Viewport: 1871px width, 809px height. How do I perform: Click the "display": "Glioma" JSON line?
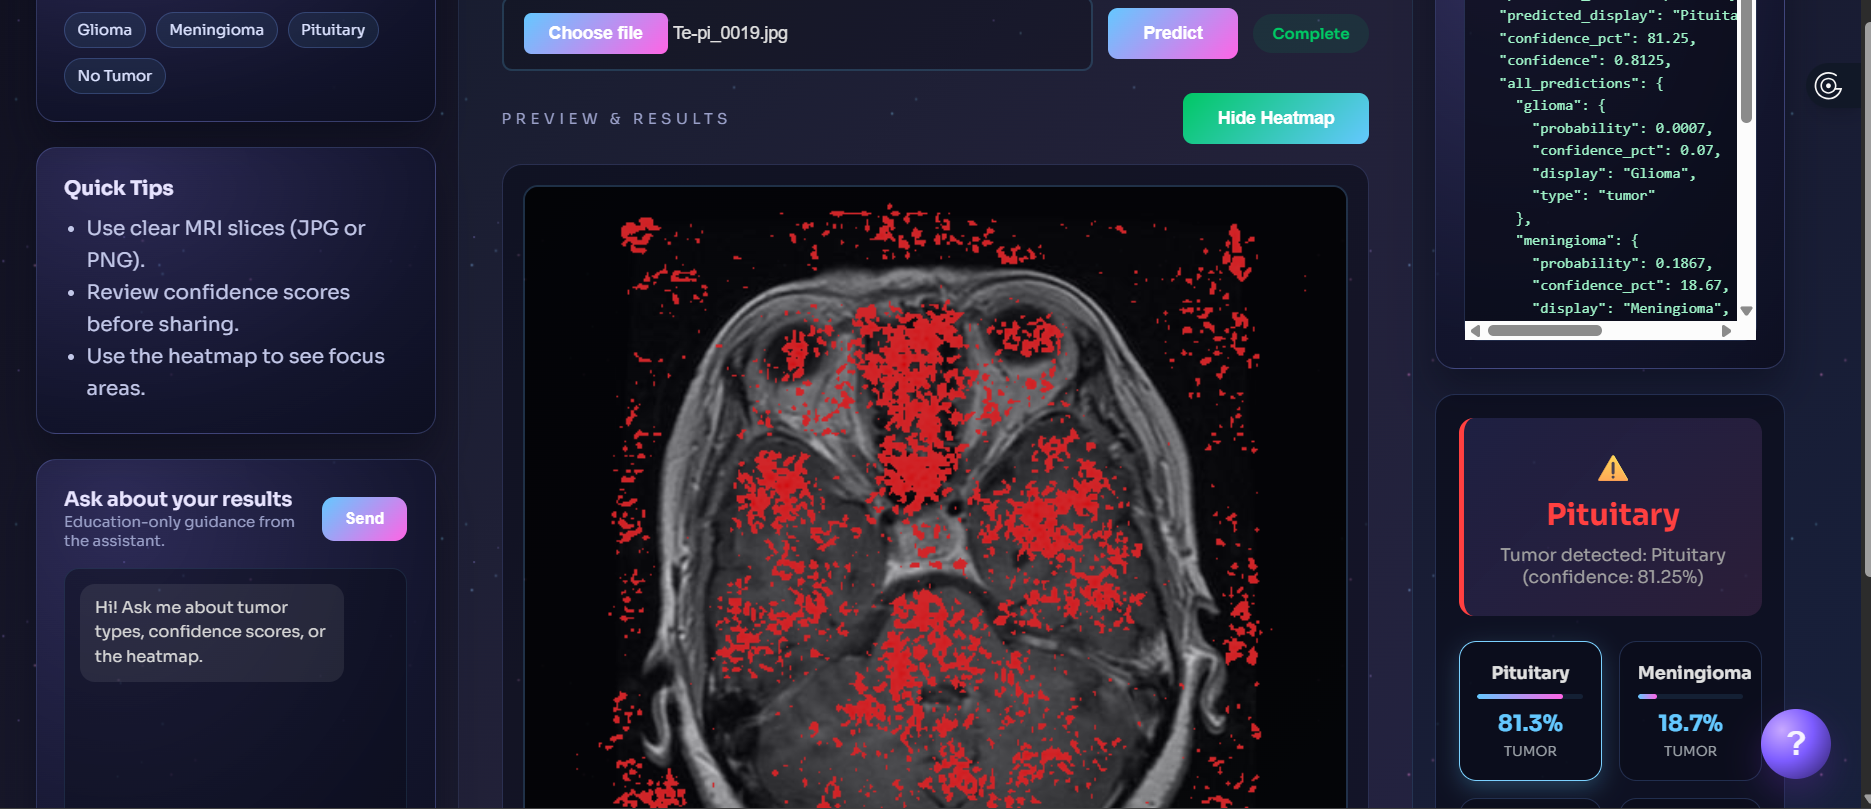[1614, 173]
